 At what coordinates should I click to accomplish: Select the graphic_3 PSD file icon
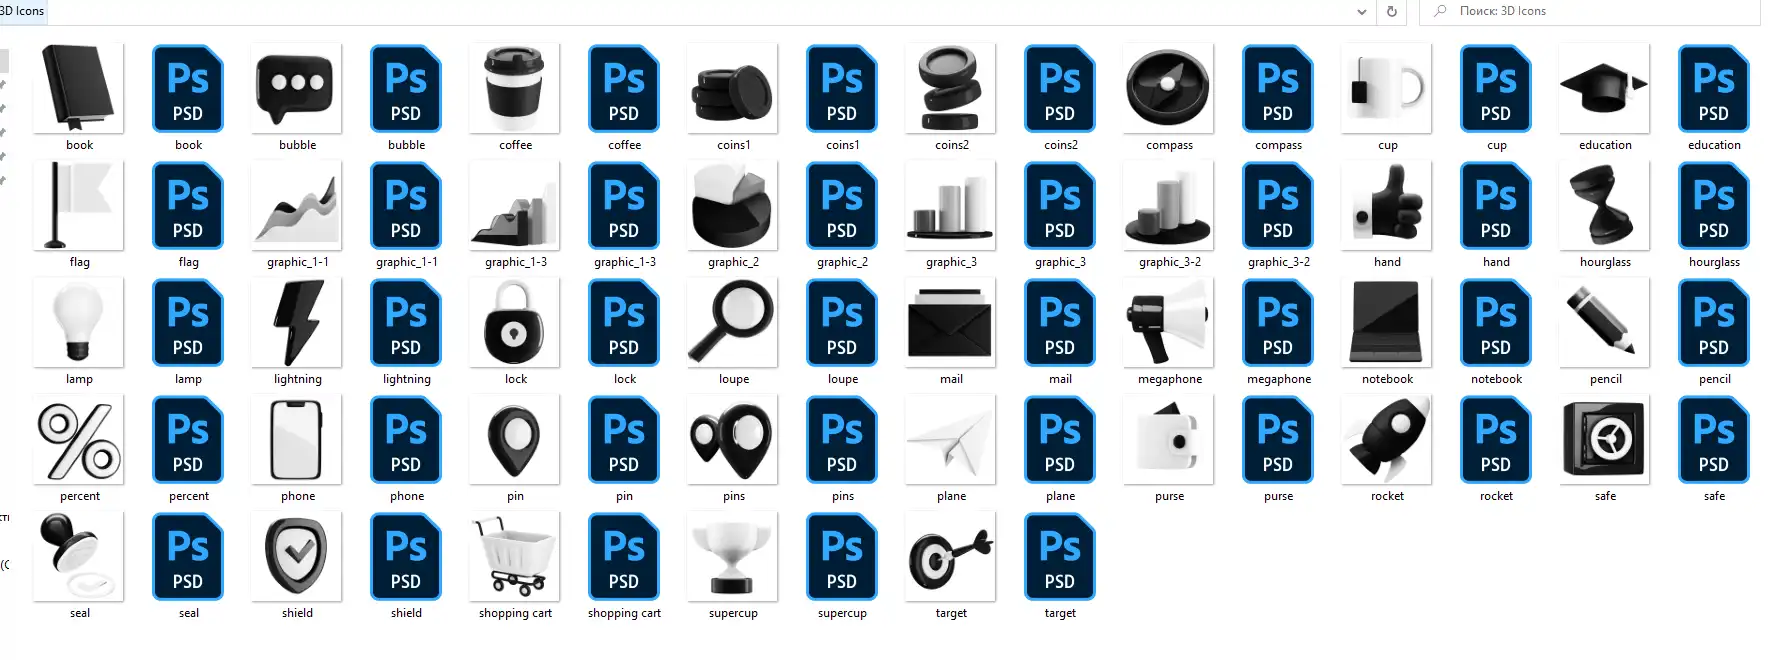click(1060, 205)
